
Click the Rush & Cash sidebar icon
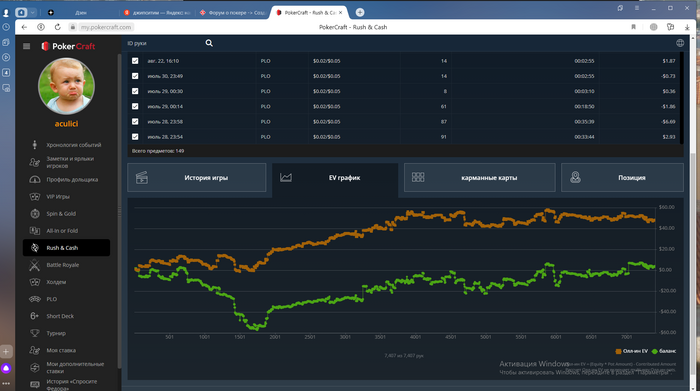tap(35, 248)
